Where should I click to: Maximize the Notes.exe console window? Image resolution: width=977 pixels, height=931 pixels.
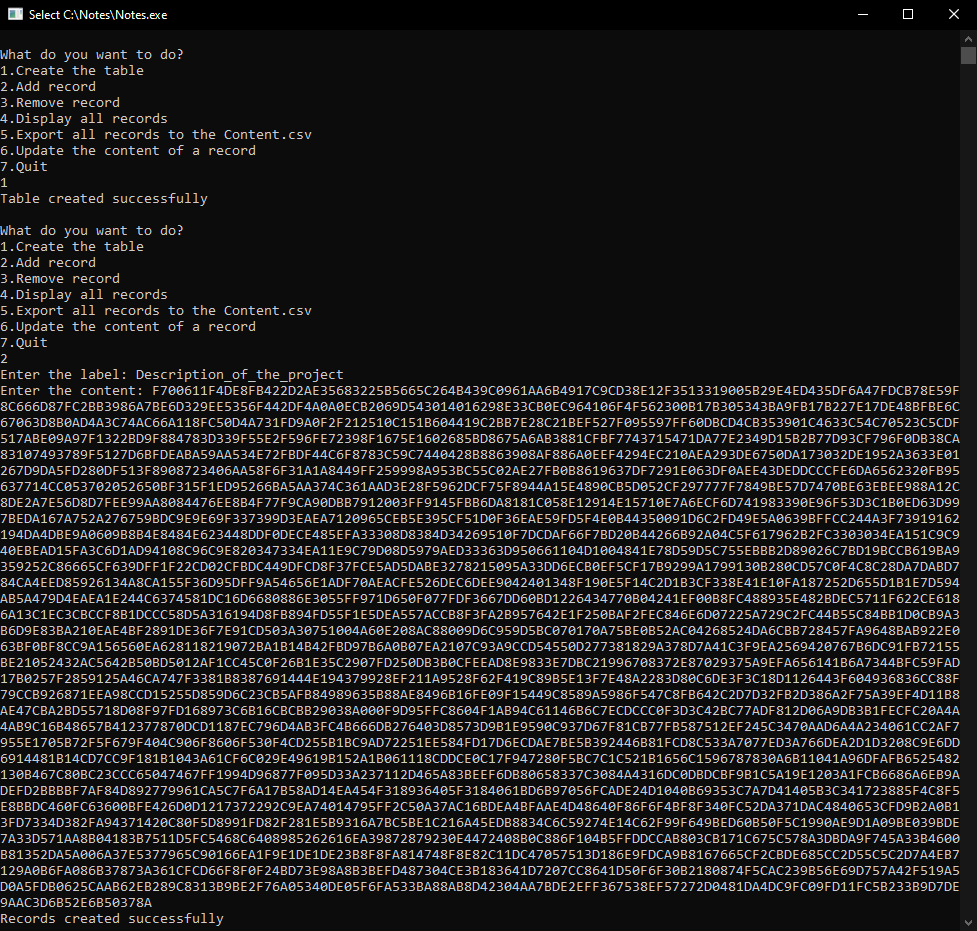pyautogui.click(x=908, y=14)
